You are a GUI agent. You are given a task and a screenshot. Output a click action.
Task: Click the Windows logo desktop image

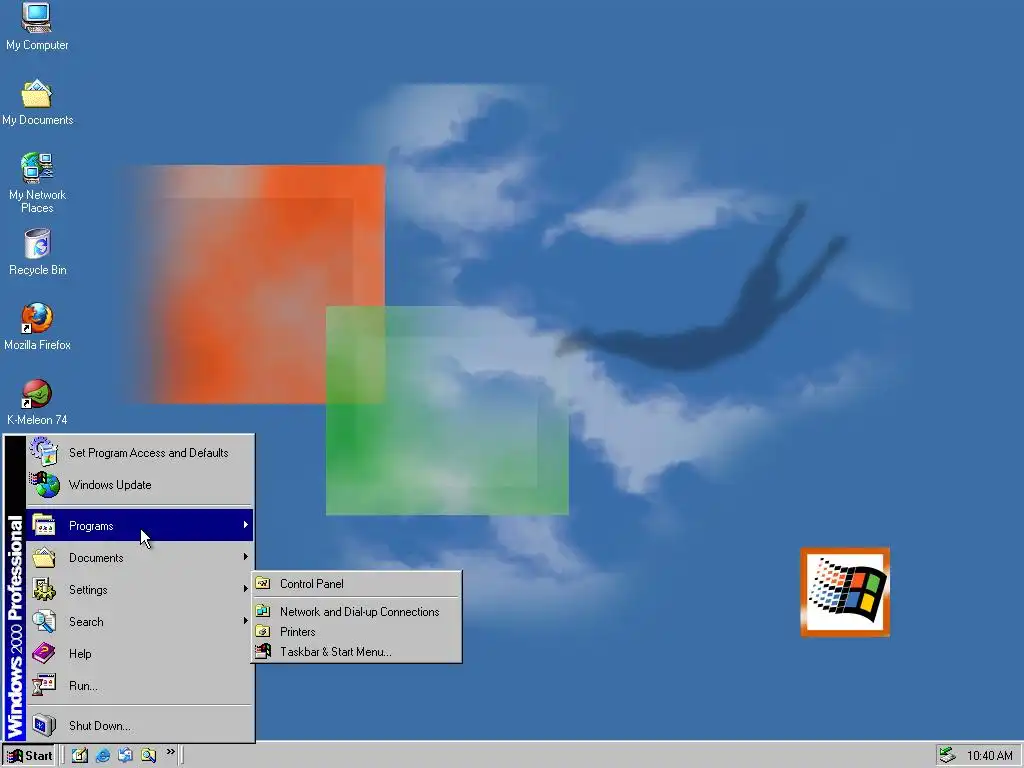pyautogui.click(x=845, y=592)
